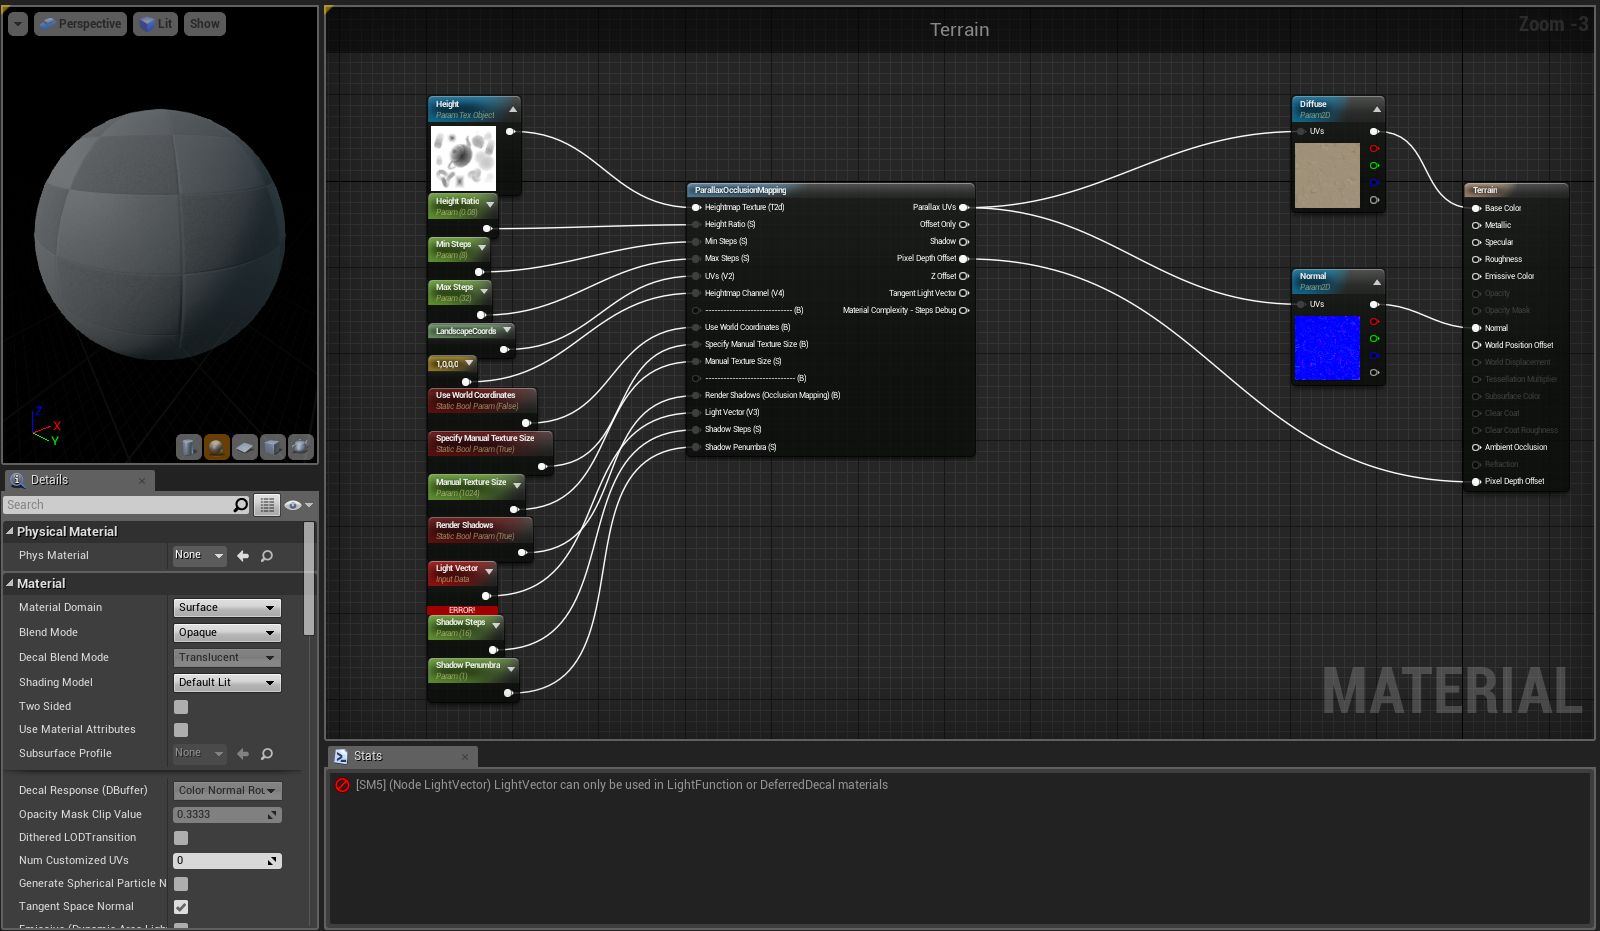This screenshot has height=931, width=1600.
Task: Click Normal node red channel output pin
Action: click(x=1375, y=322)
